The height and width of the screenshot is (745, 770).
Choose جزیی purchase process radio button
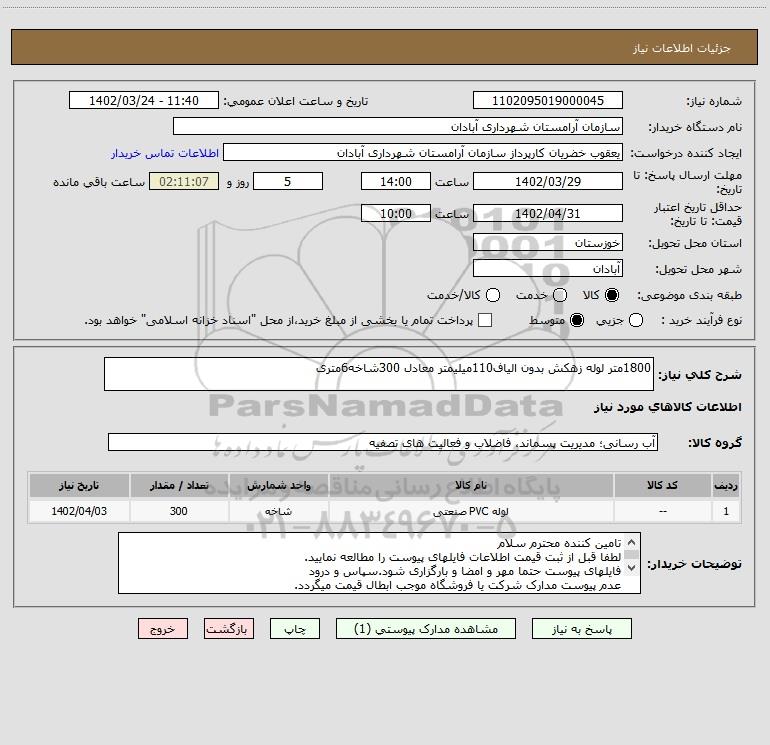click(x=635, y=320)
